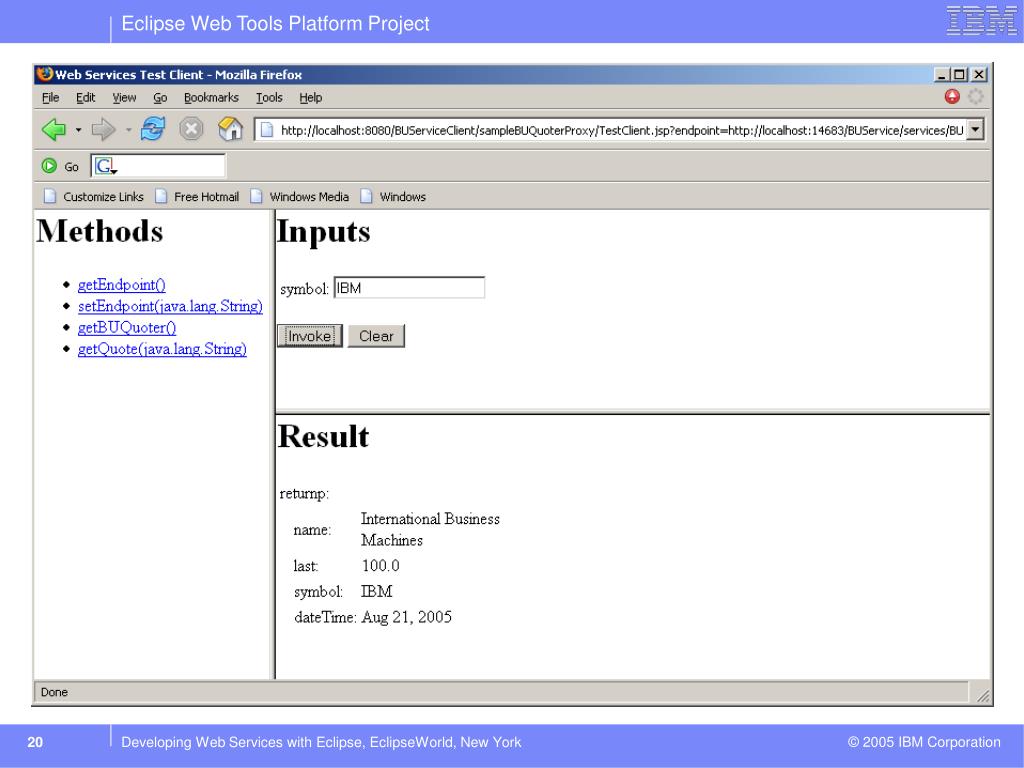Click the red update notification icon
The width and height of the screenshot is (1024, 768).
click(x=952, y=97)
